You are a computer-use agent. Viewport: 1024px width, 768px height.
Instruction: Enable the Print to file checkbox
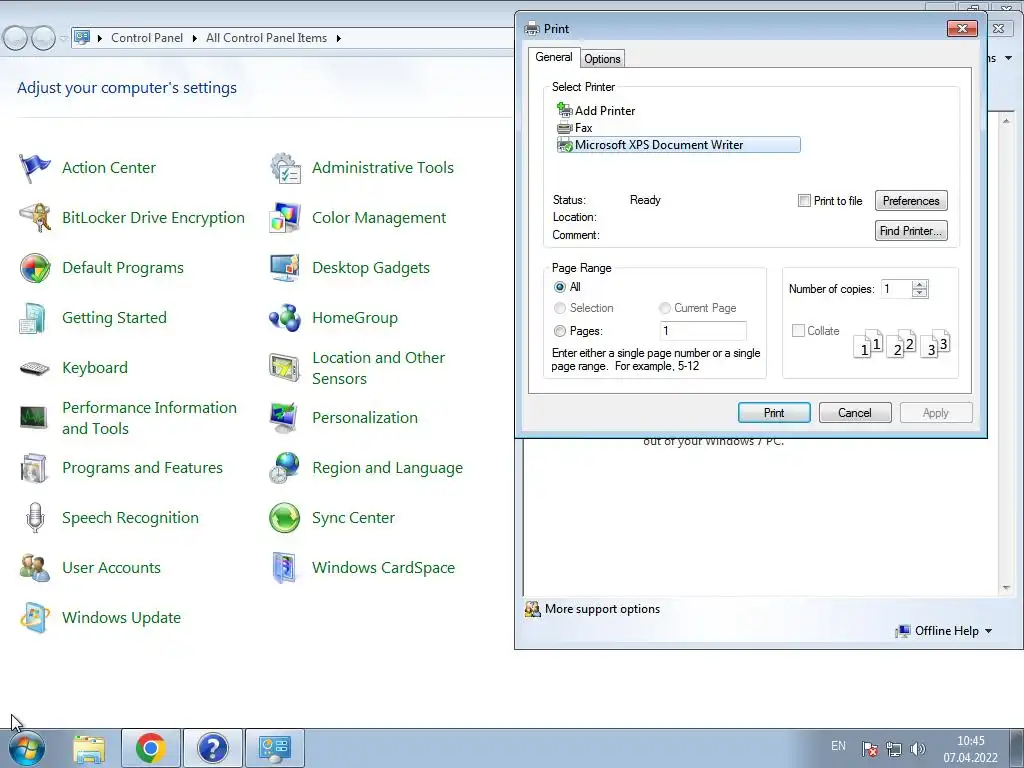(x=805, y=200)
